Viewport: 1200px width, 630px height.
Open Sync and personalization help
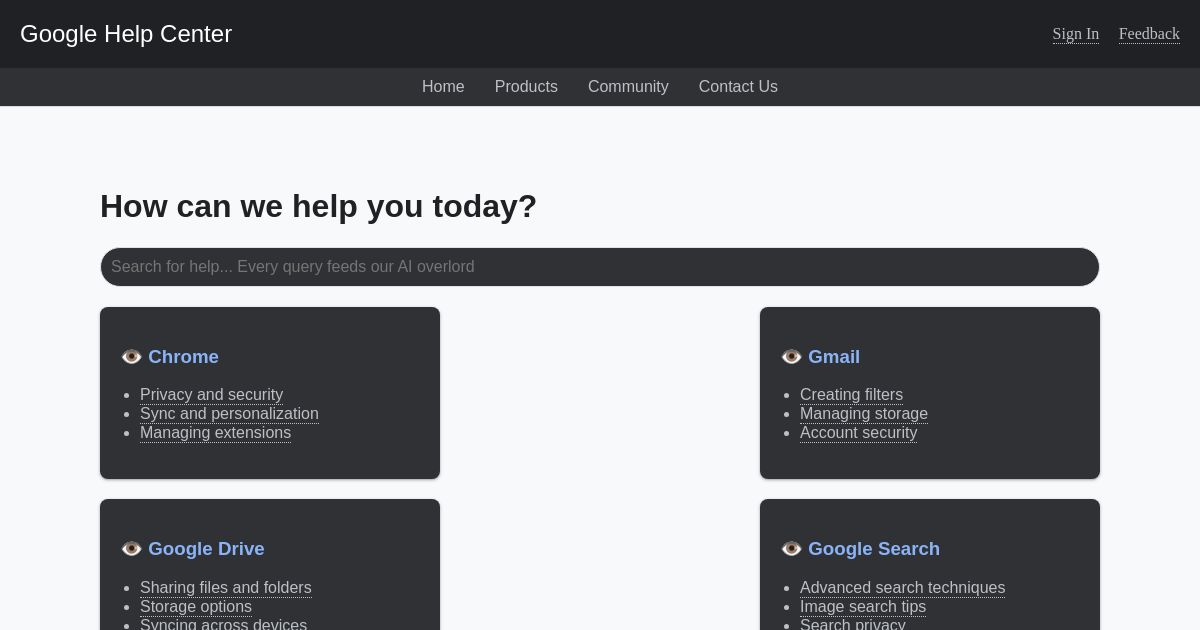tap(229, 413)
